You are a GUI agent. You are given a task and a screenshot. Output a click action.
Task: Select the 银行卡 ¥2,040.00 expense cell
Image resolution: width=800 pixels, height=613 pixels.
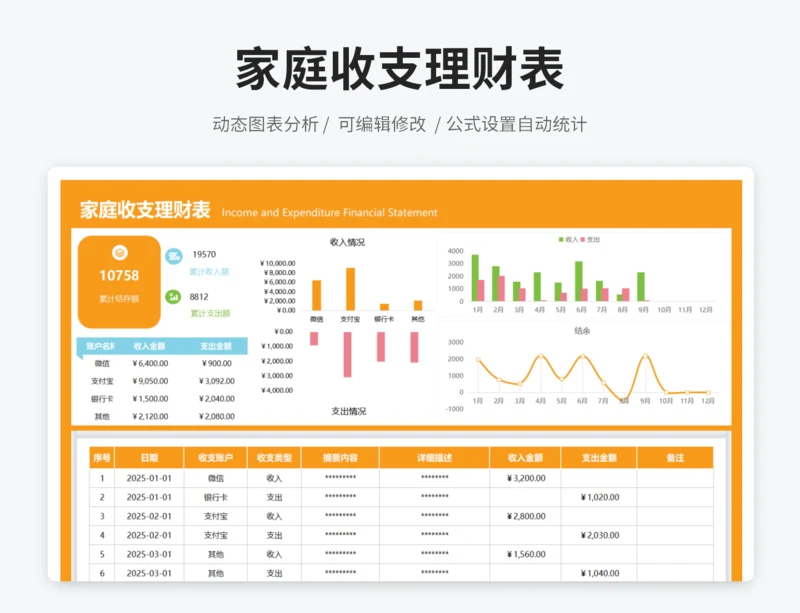click(x=217, y=399)
